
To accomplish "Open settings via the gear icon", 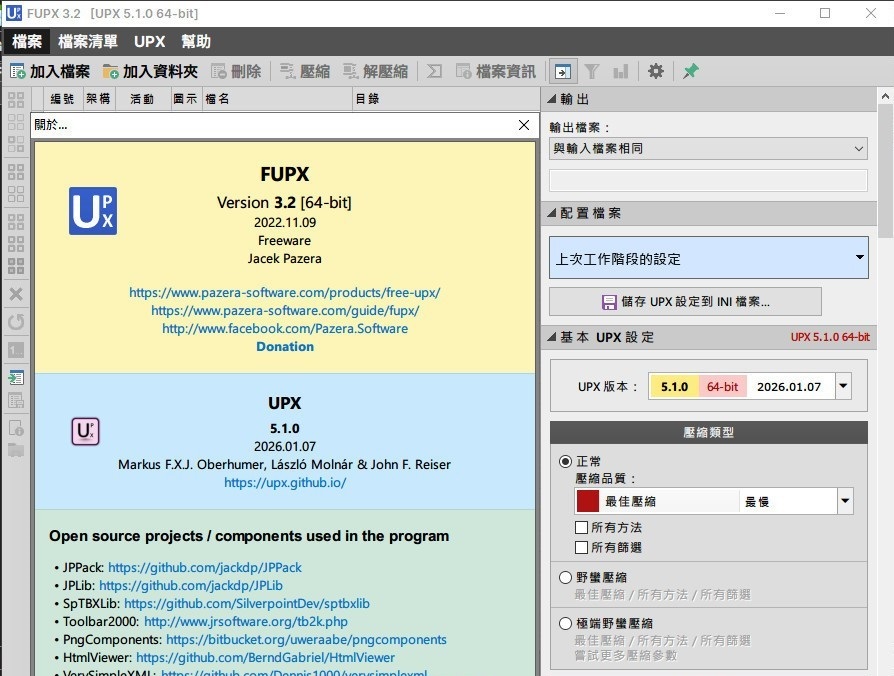I will click(x=655, y=71).
